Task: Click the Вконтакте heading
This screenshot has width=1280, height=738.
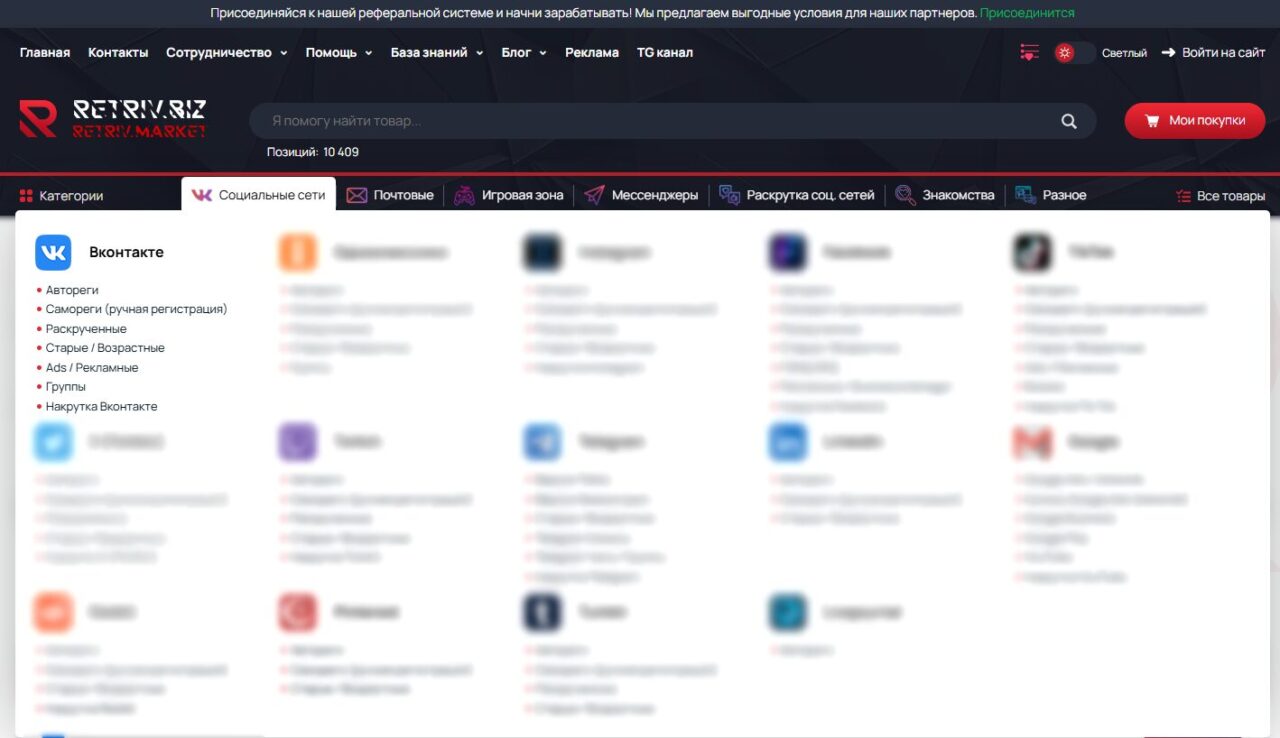Action: [126, 252]
